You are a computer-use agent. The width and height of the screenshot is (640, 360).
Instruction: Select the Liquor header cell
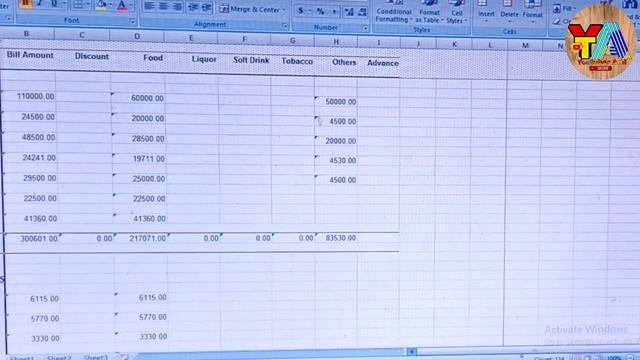(x=204, y=59)
